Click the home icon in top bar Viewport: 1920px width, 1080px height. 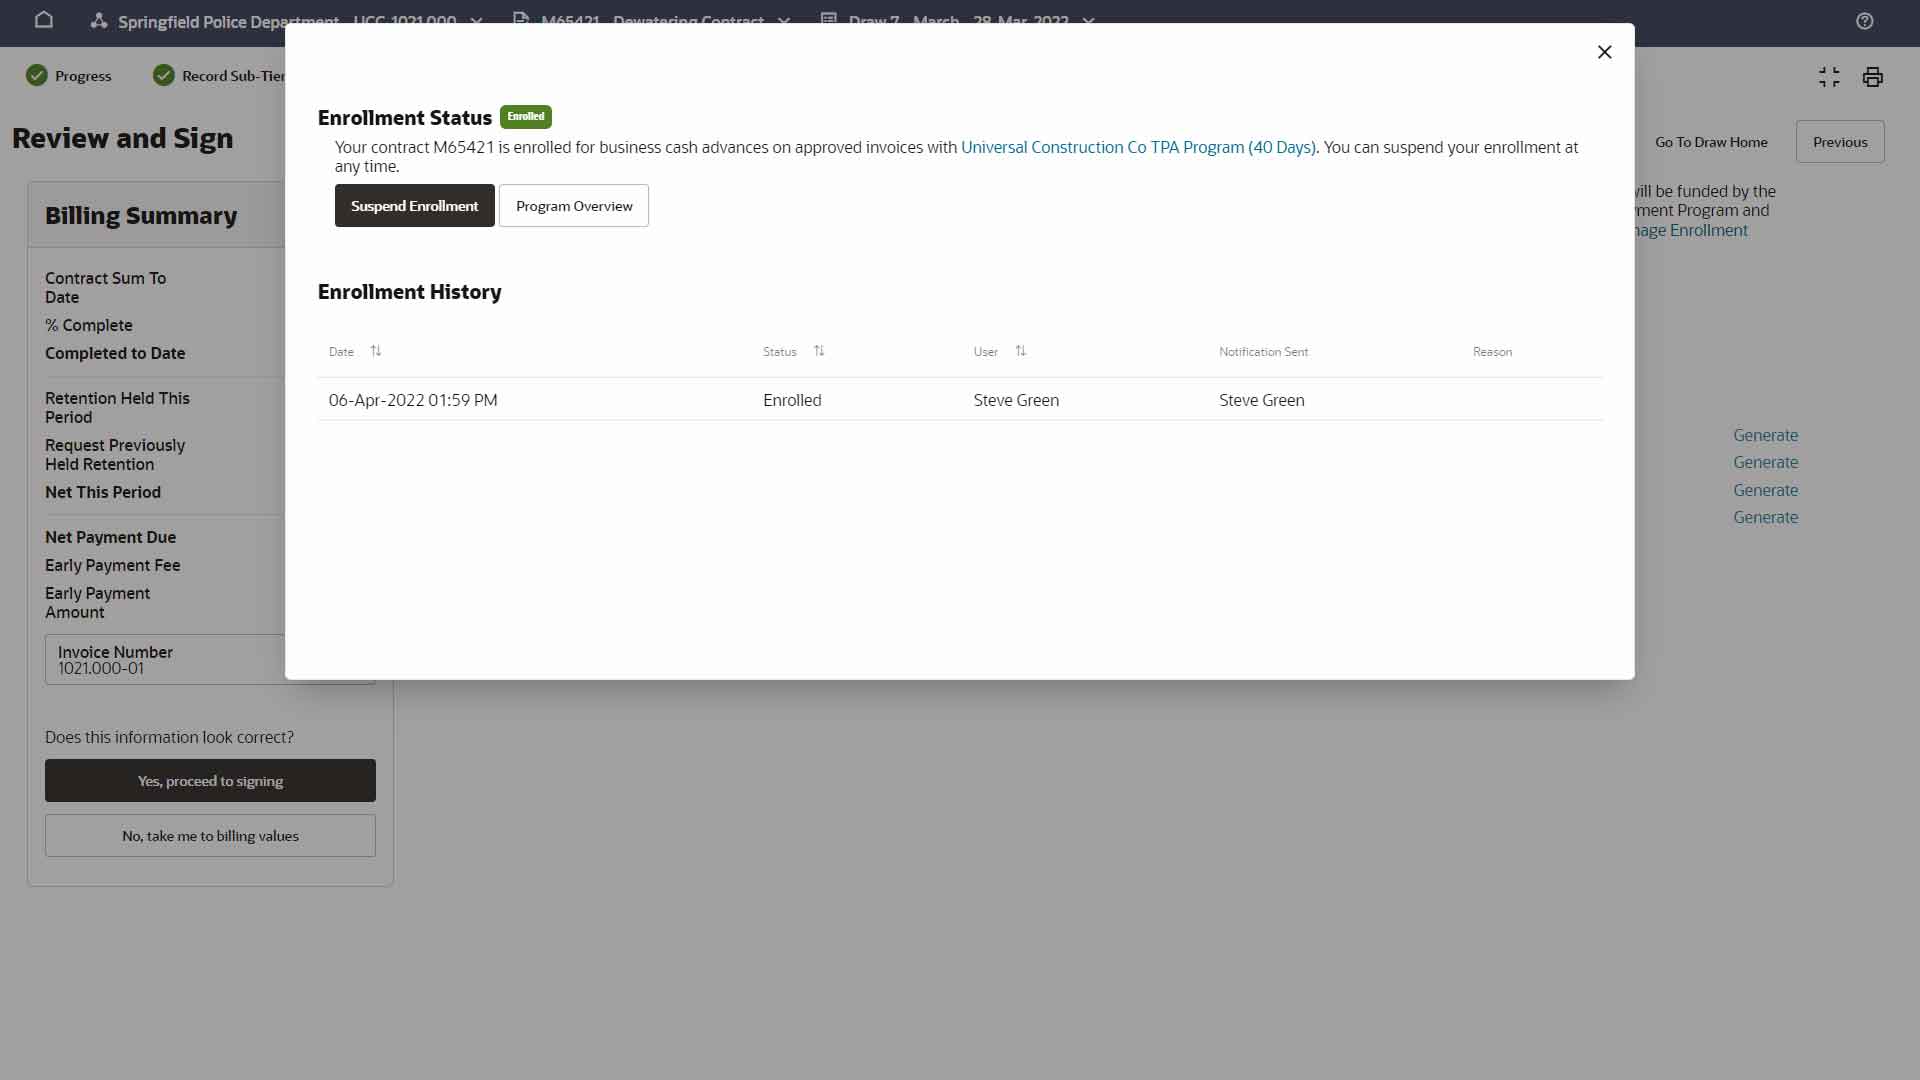pyautogui.click(x=44, y=19)
